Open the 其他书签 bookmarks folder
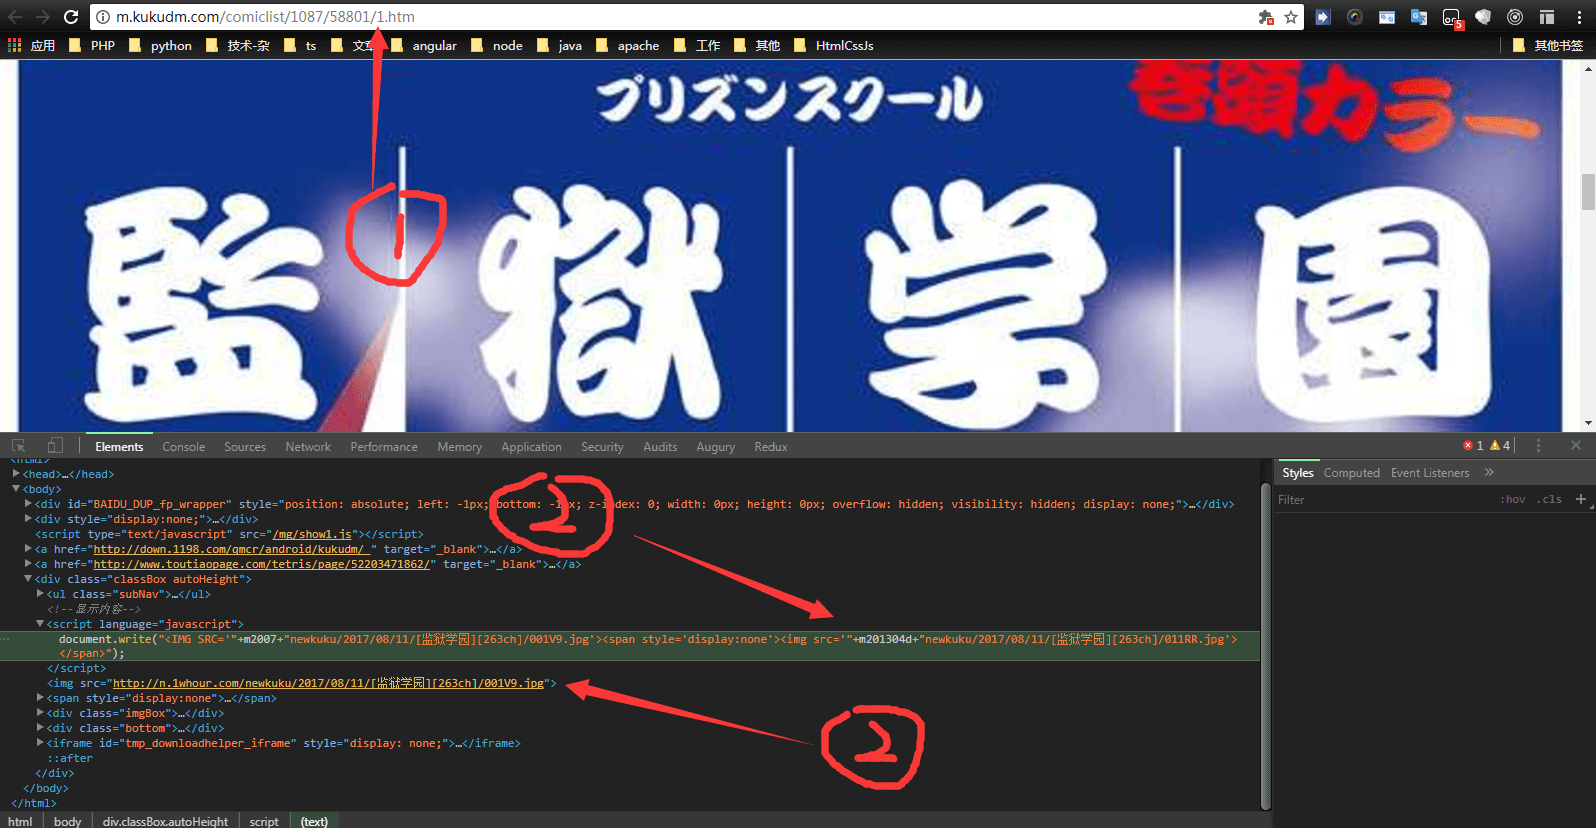 coord(1548,45)
